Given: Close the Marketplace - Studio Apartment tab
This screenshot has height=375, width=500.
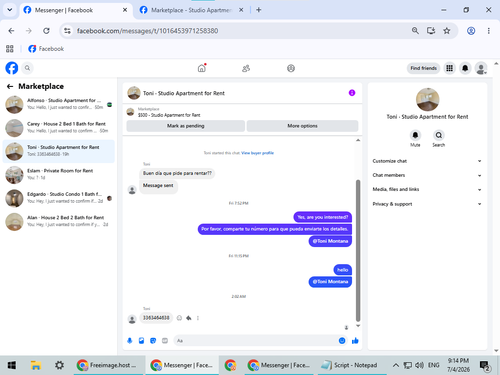Looking at the screenshot, I should coord(241,10).
